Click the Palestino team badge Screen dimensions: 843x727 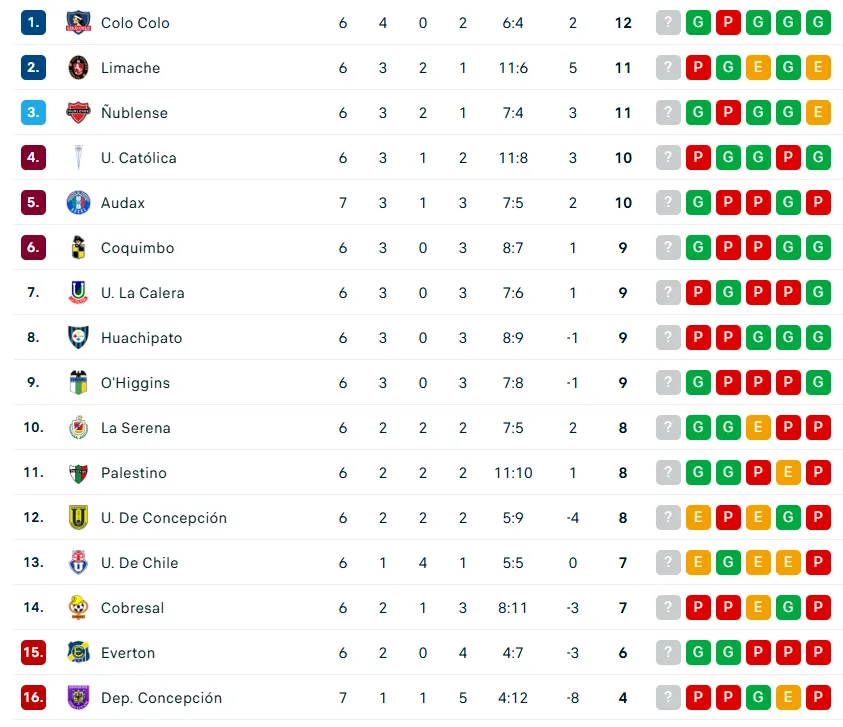pos(77,472)
